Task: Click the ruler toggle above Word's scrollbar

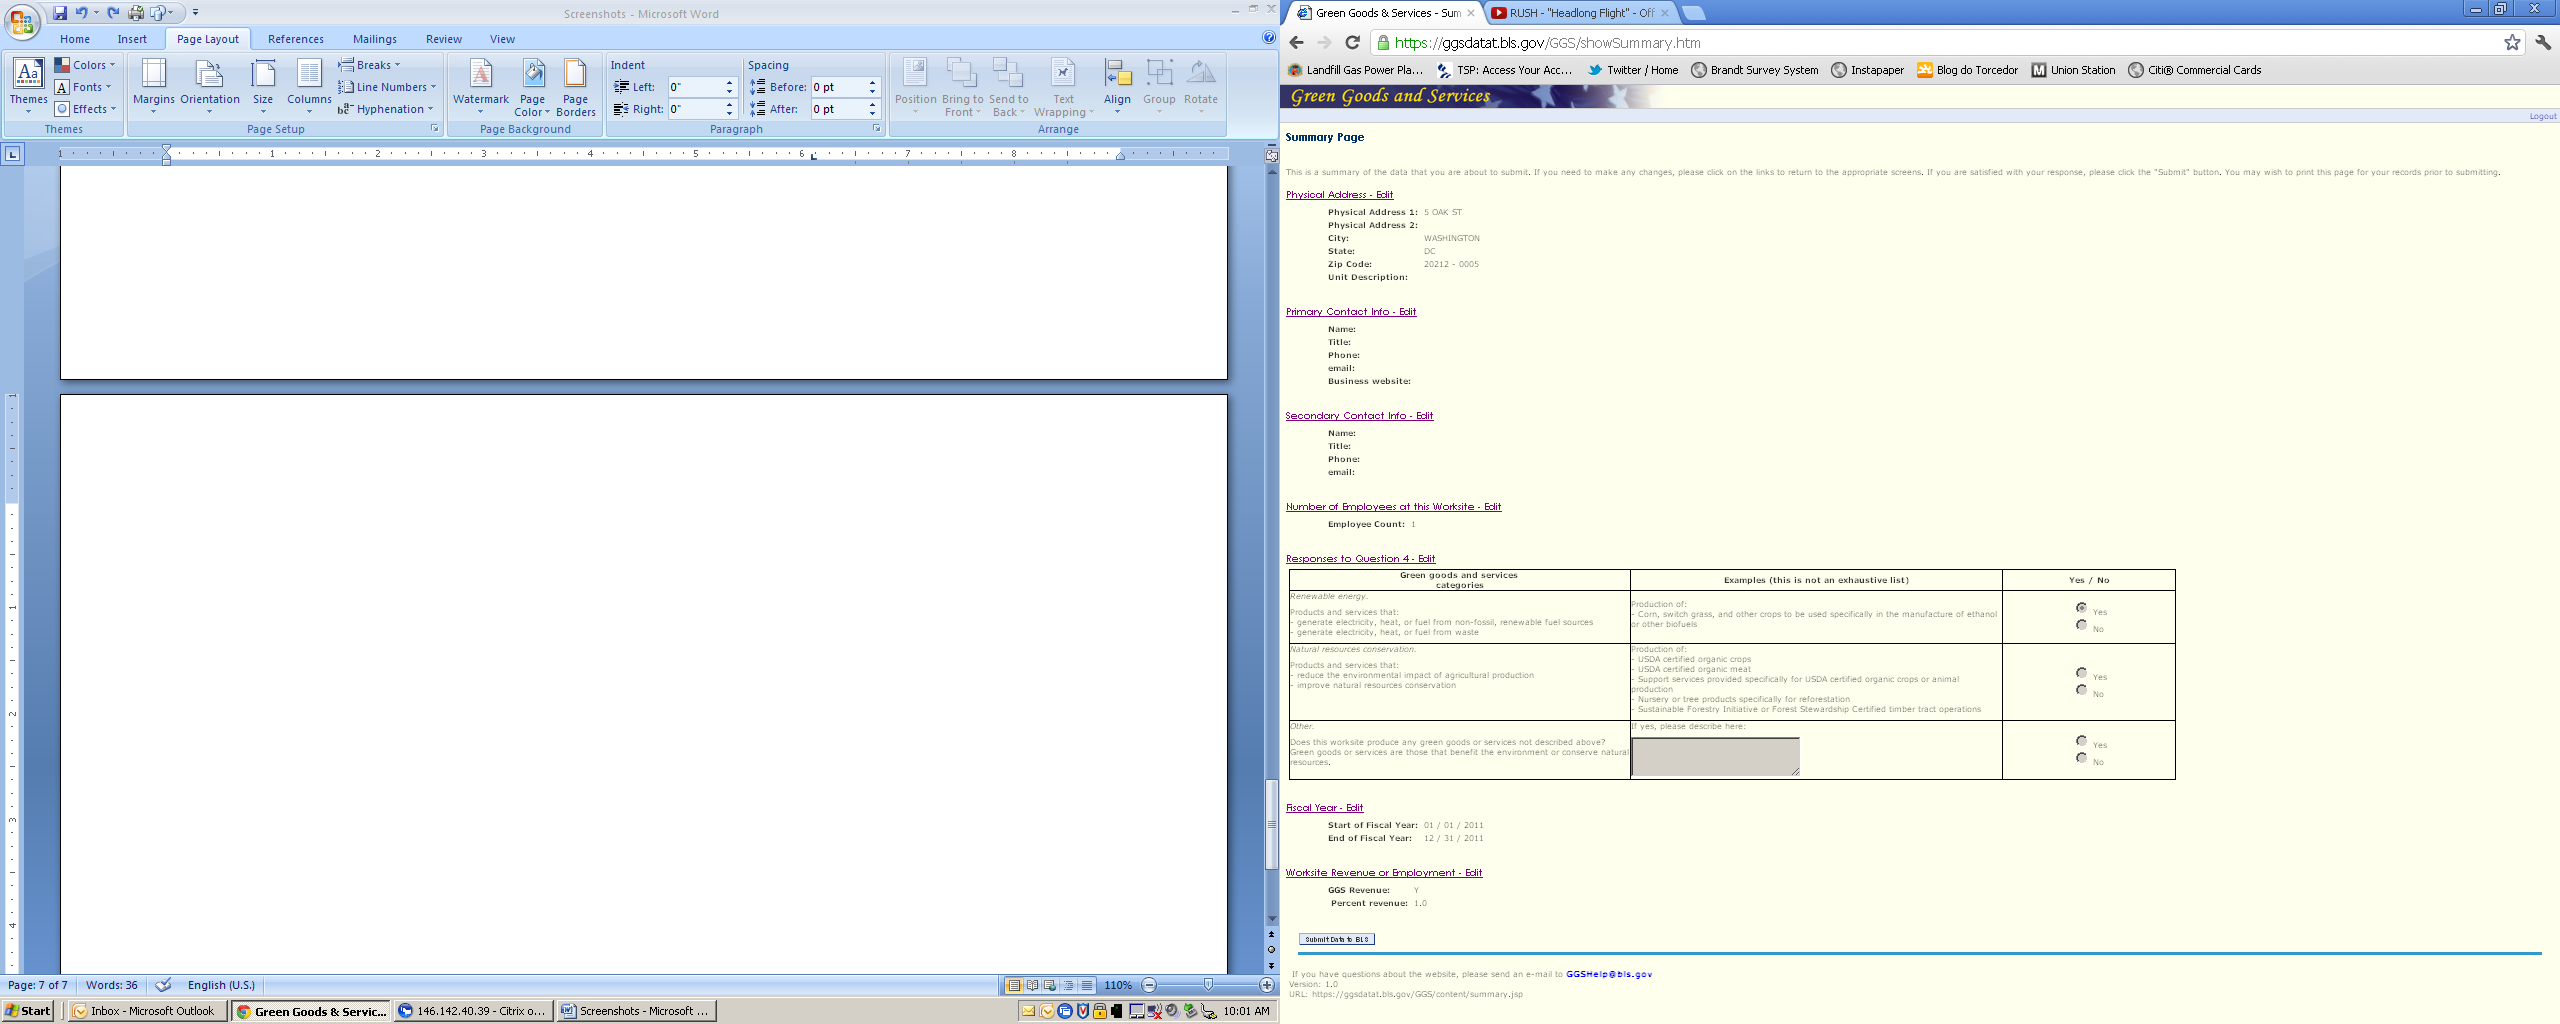Action: tap(1272, 155)
